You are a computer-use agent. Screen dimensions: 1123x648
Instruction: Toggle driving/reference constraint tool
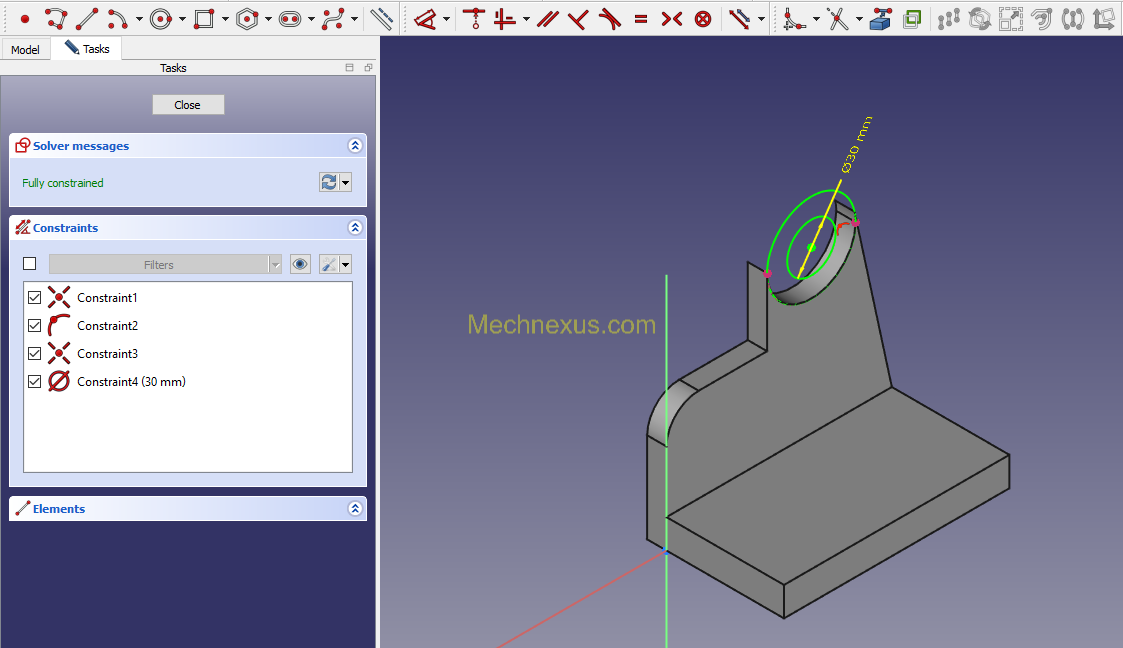(740, 19)
